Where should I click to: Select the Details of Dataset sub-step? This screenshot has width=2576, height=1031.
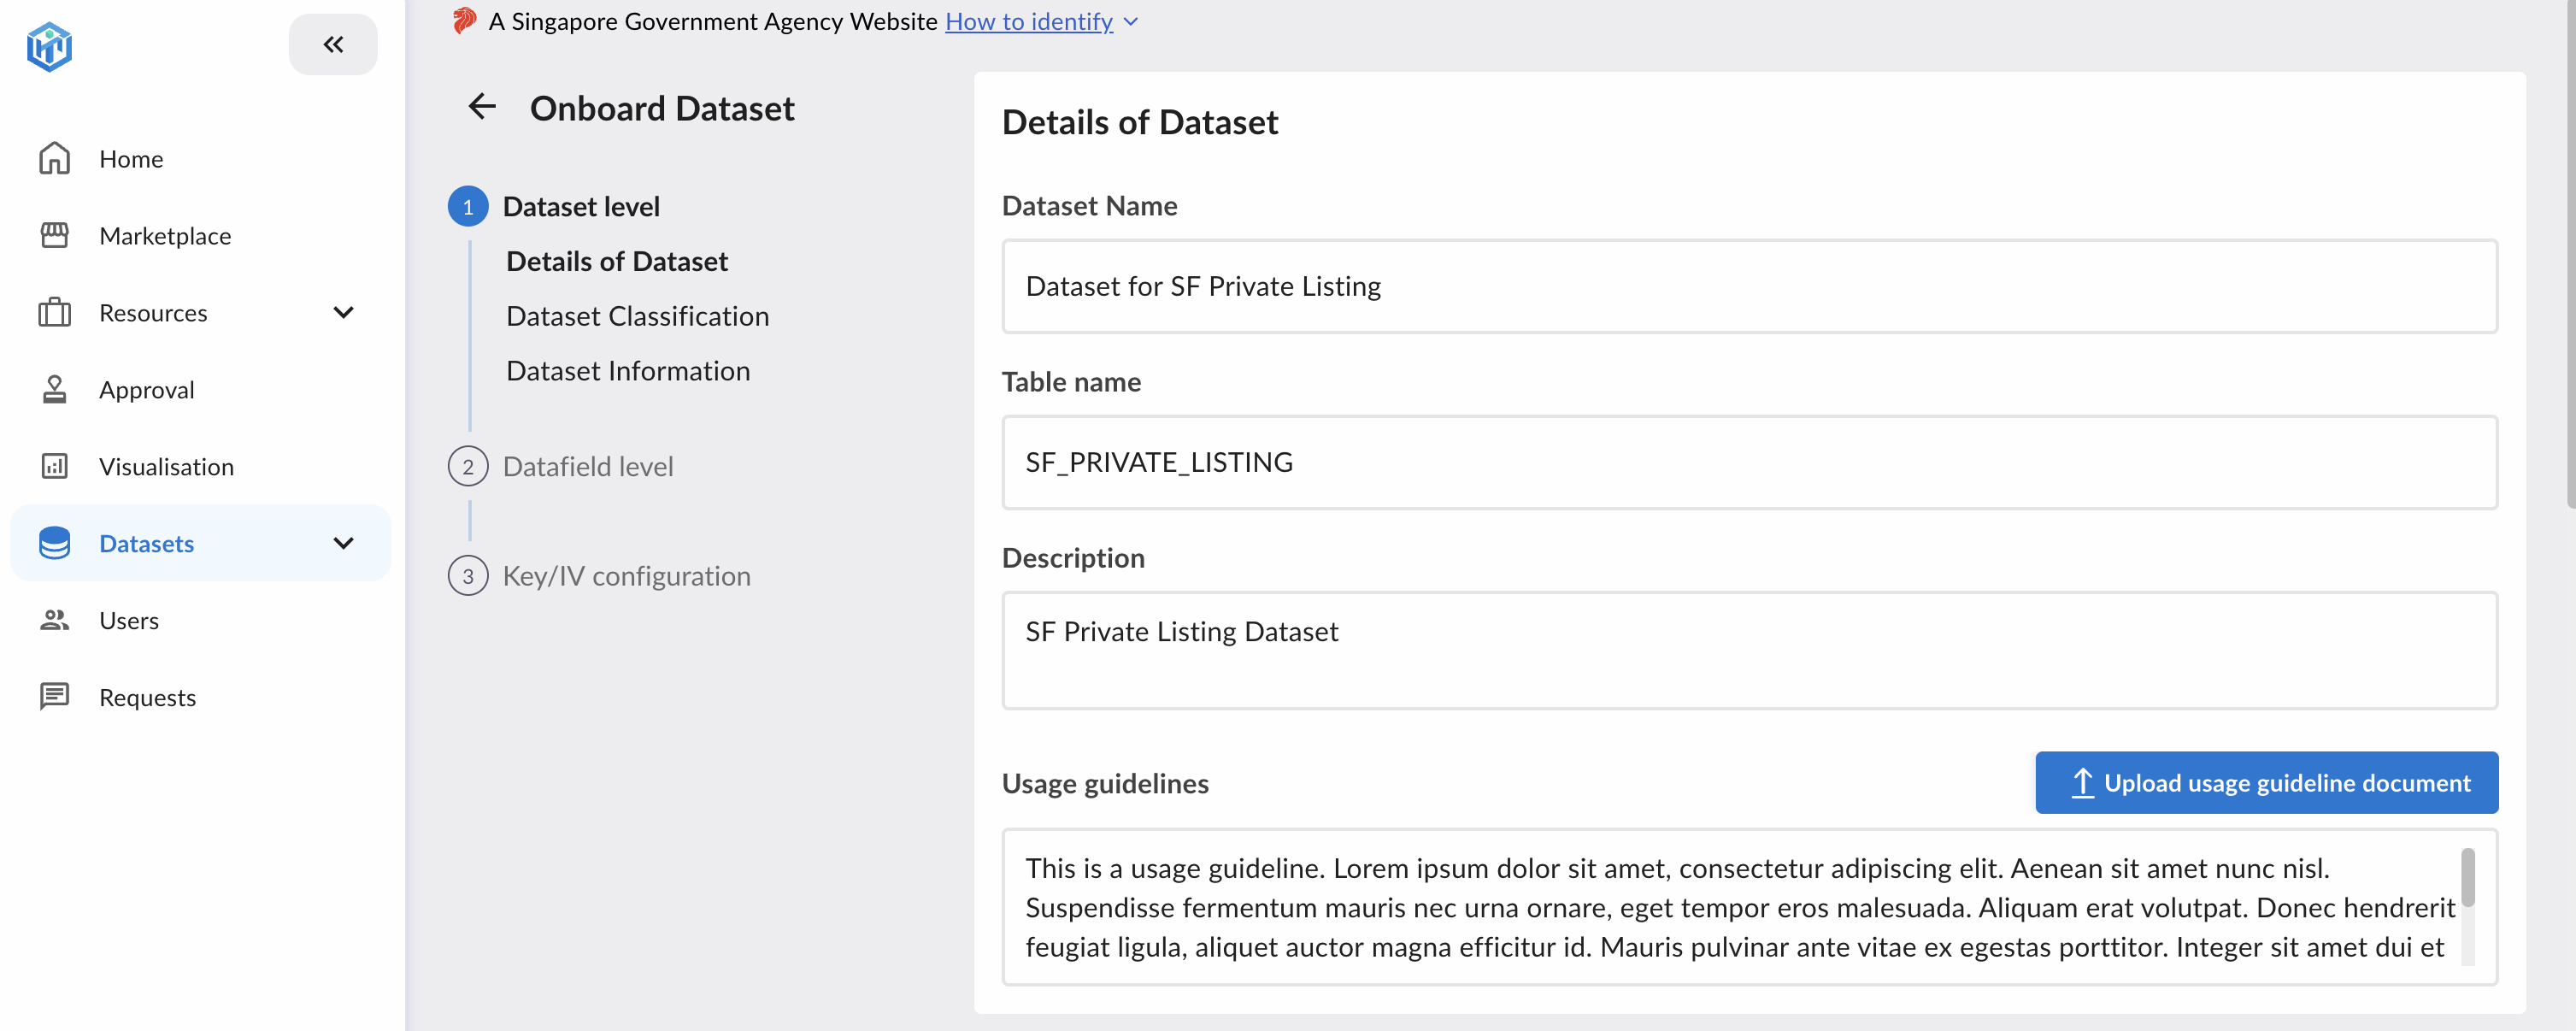click(617, 261)
